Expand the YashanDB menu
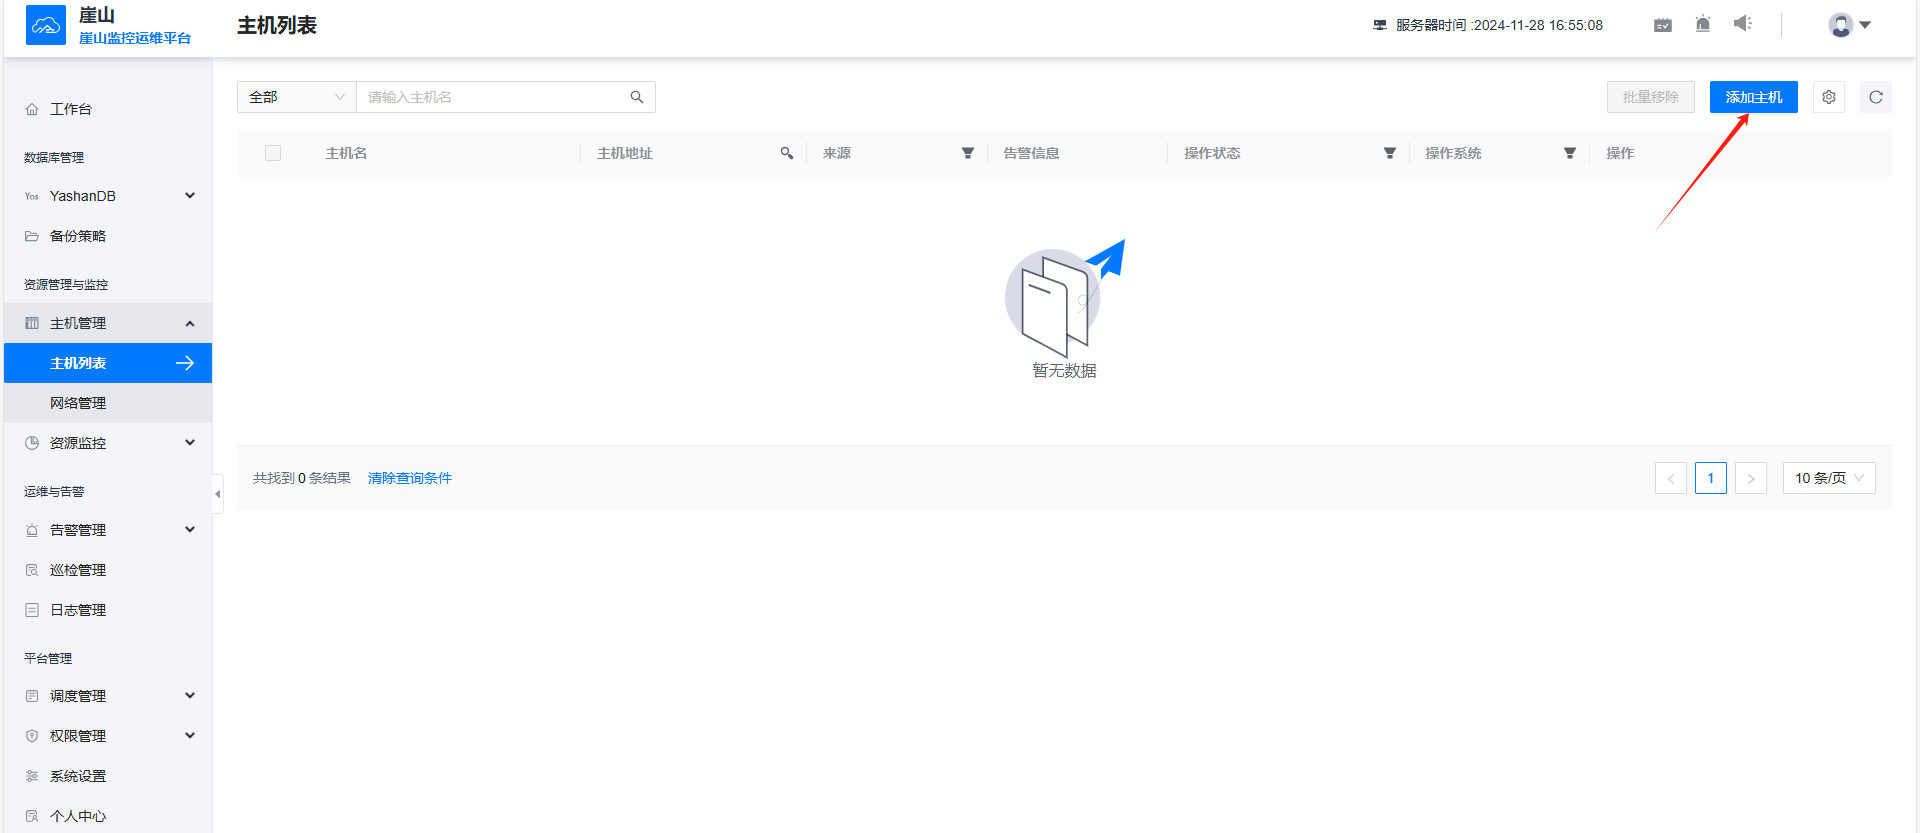The width and height of the screenshot is (1920, 833). tap(108, 196)
